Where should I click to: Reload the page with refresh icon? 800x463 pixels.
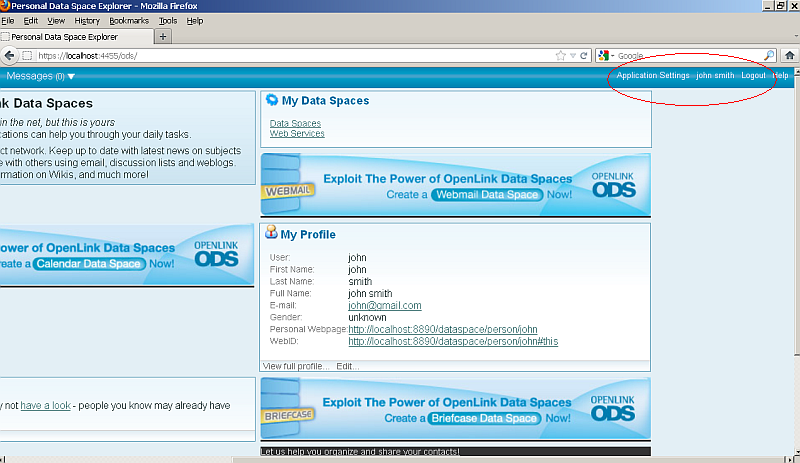coord(584,55)
